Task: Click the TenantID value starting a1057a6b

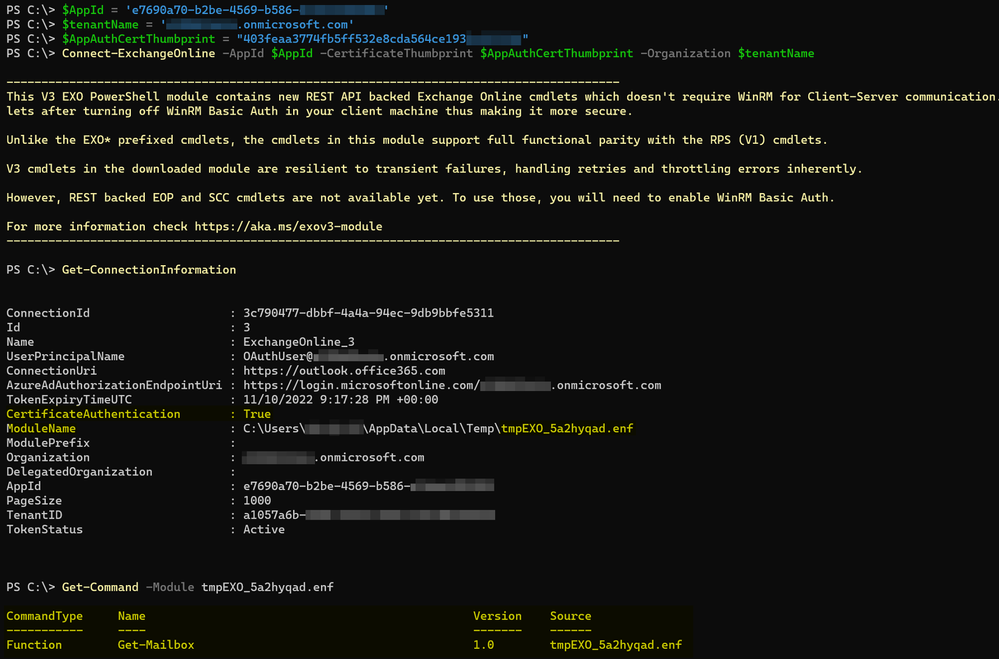Action: click(369, 515)
